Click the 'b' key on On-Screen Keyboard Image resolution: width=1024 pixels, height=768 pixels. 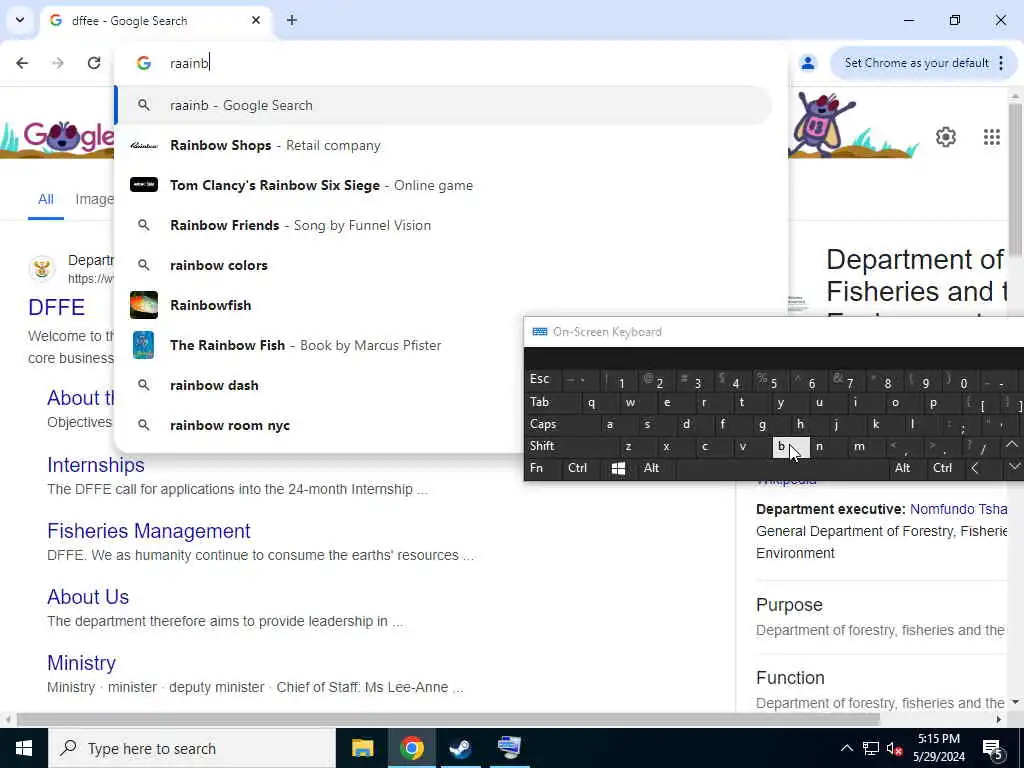(791, 447)
